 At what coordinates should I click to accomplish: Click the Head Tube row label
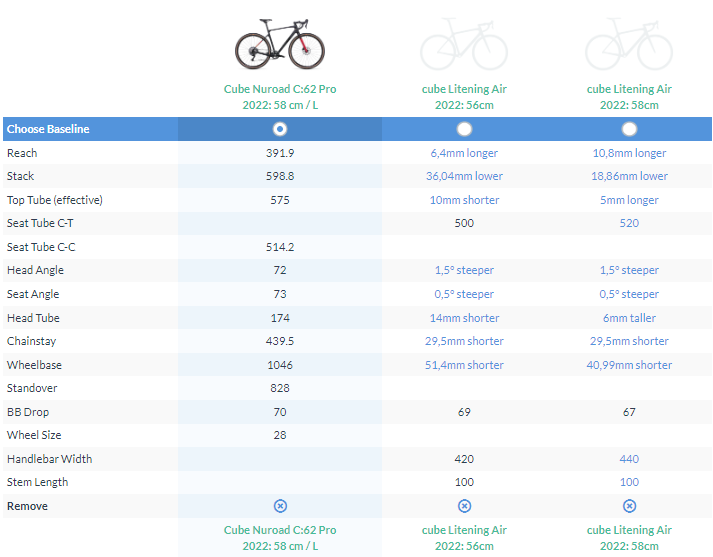[x=33, y=318]
